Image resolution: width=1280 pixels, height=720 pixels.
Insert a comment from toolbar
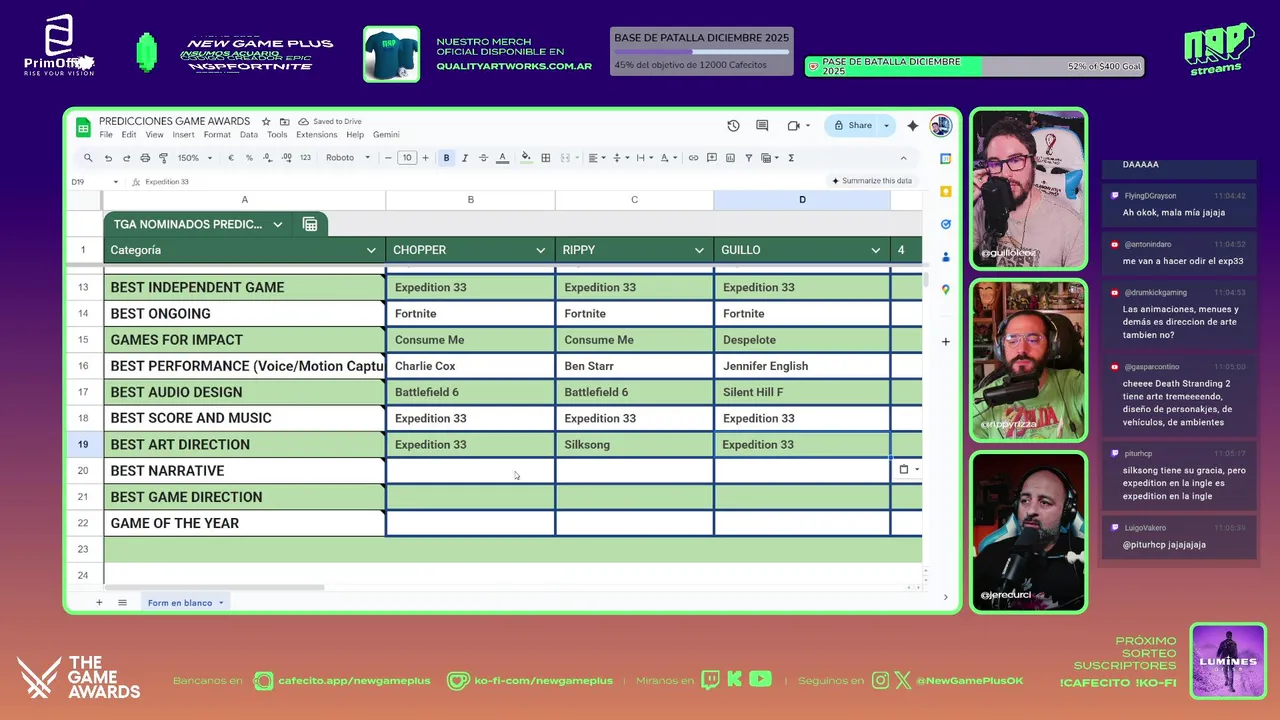point(712,158)
